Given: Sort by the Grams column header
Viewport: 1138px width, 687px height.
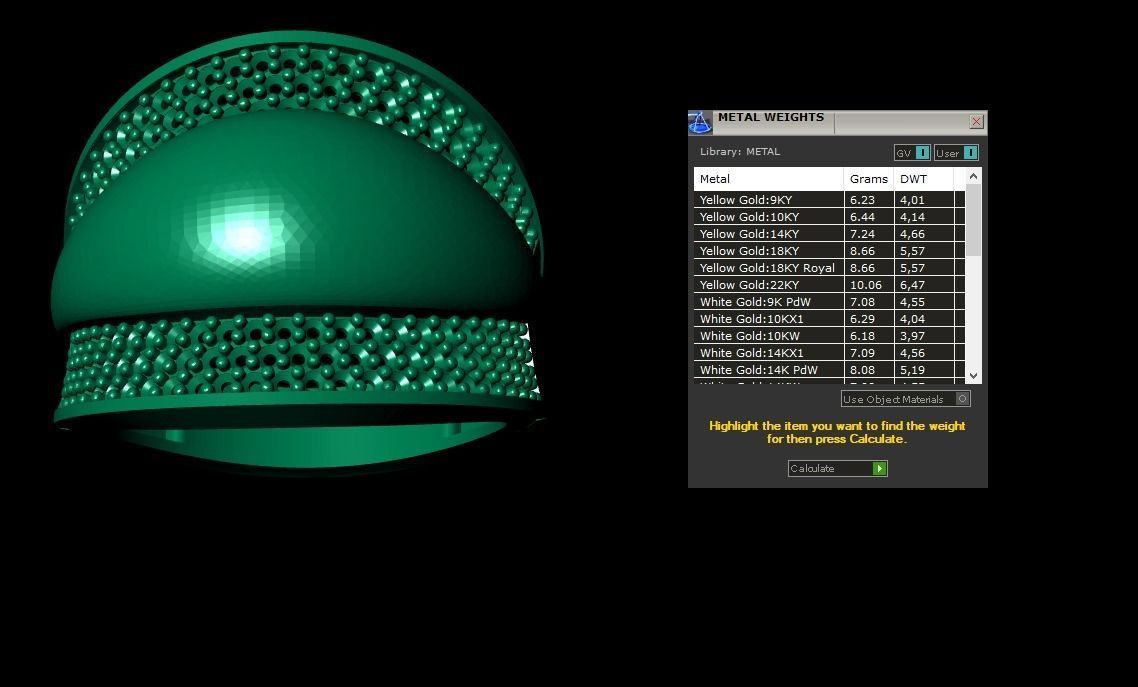Looking at the screenshot, I should coord(869,178).
